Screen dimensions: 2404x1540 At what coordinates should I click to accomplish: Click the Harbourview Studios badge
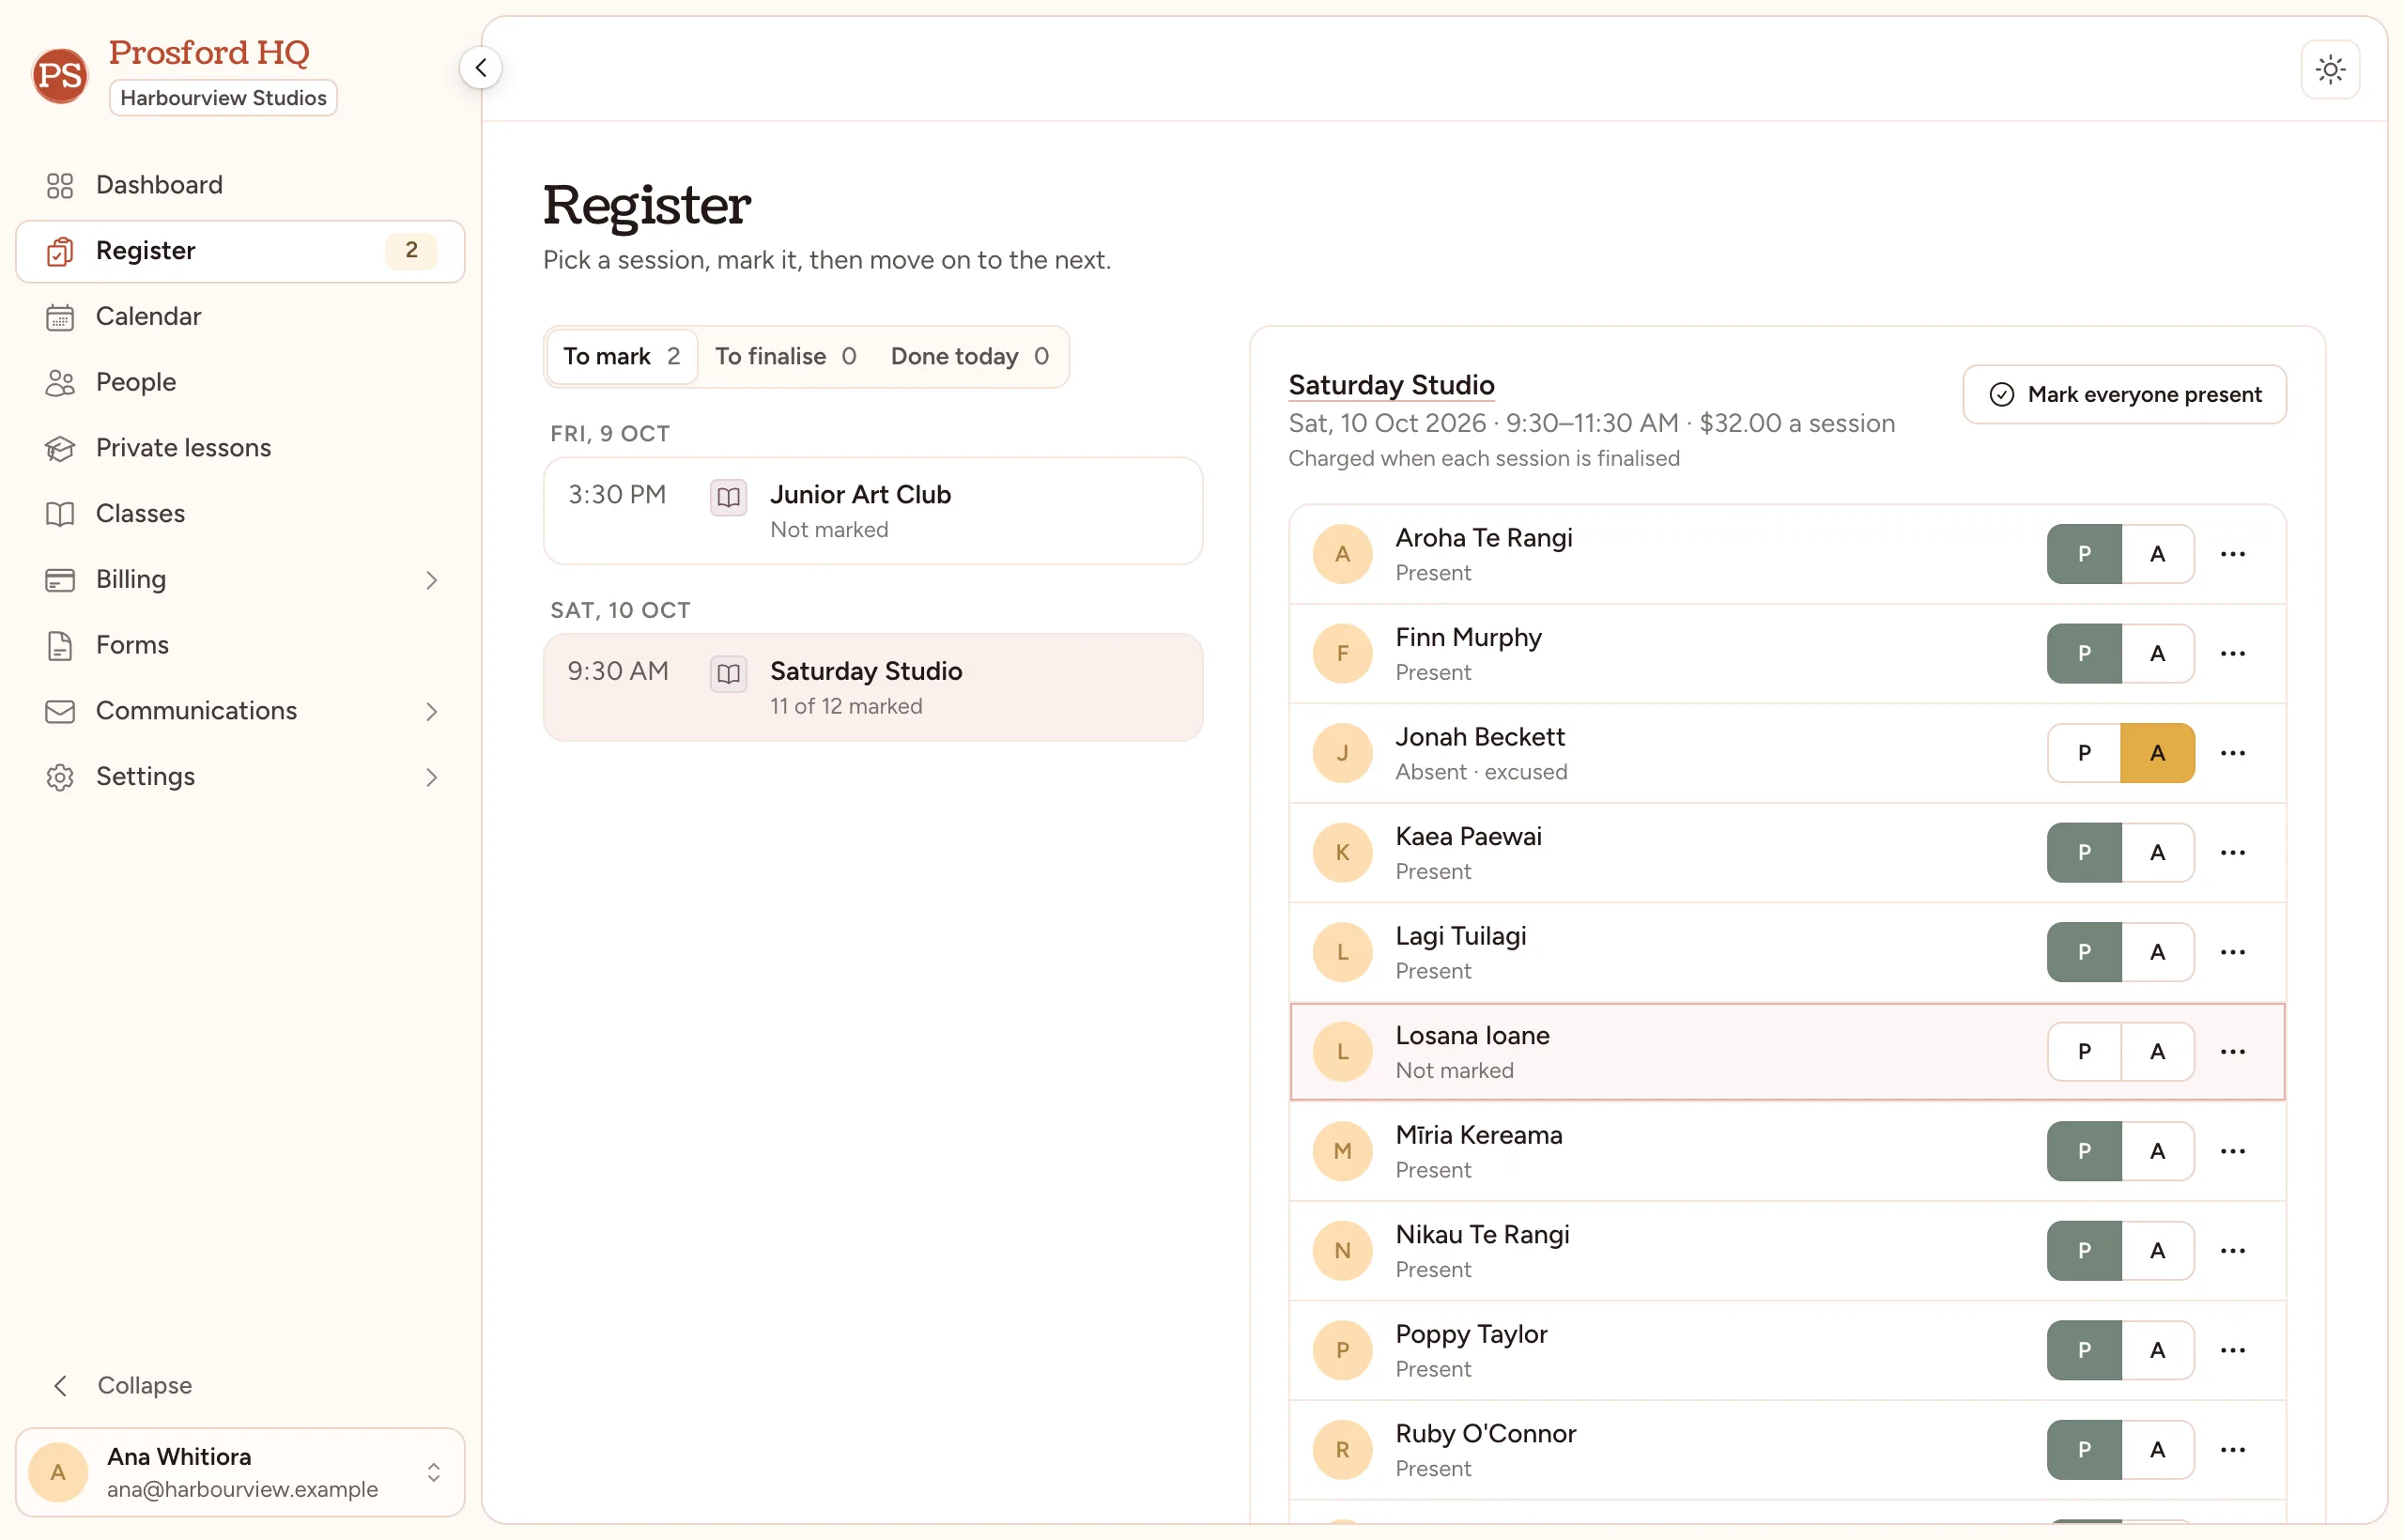[223, 98]
